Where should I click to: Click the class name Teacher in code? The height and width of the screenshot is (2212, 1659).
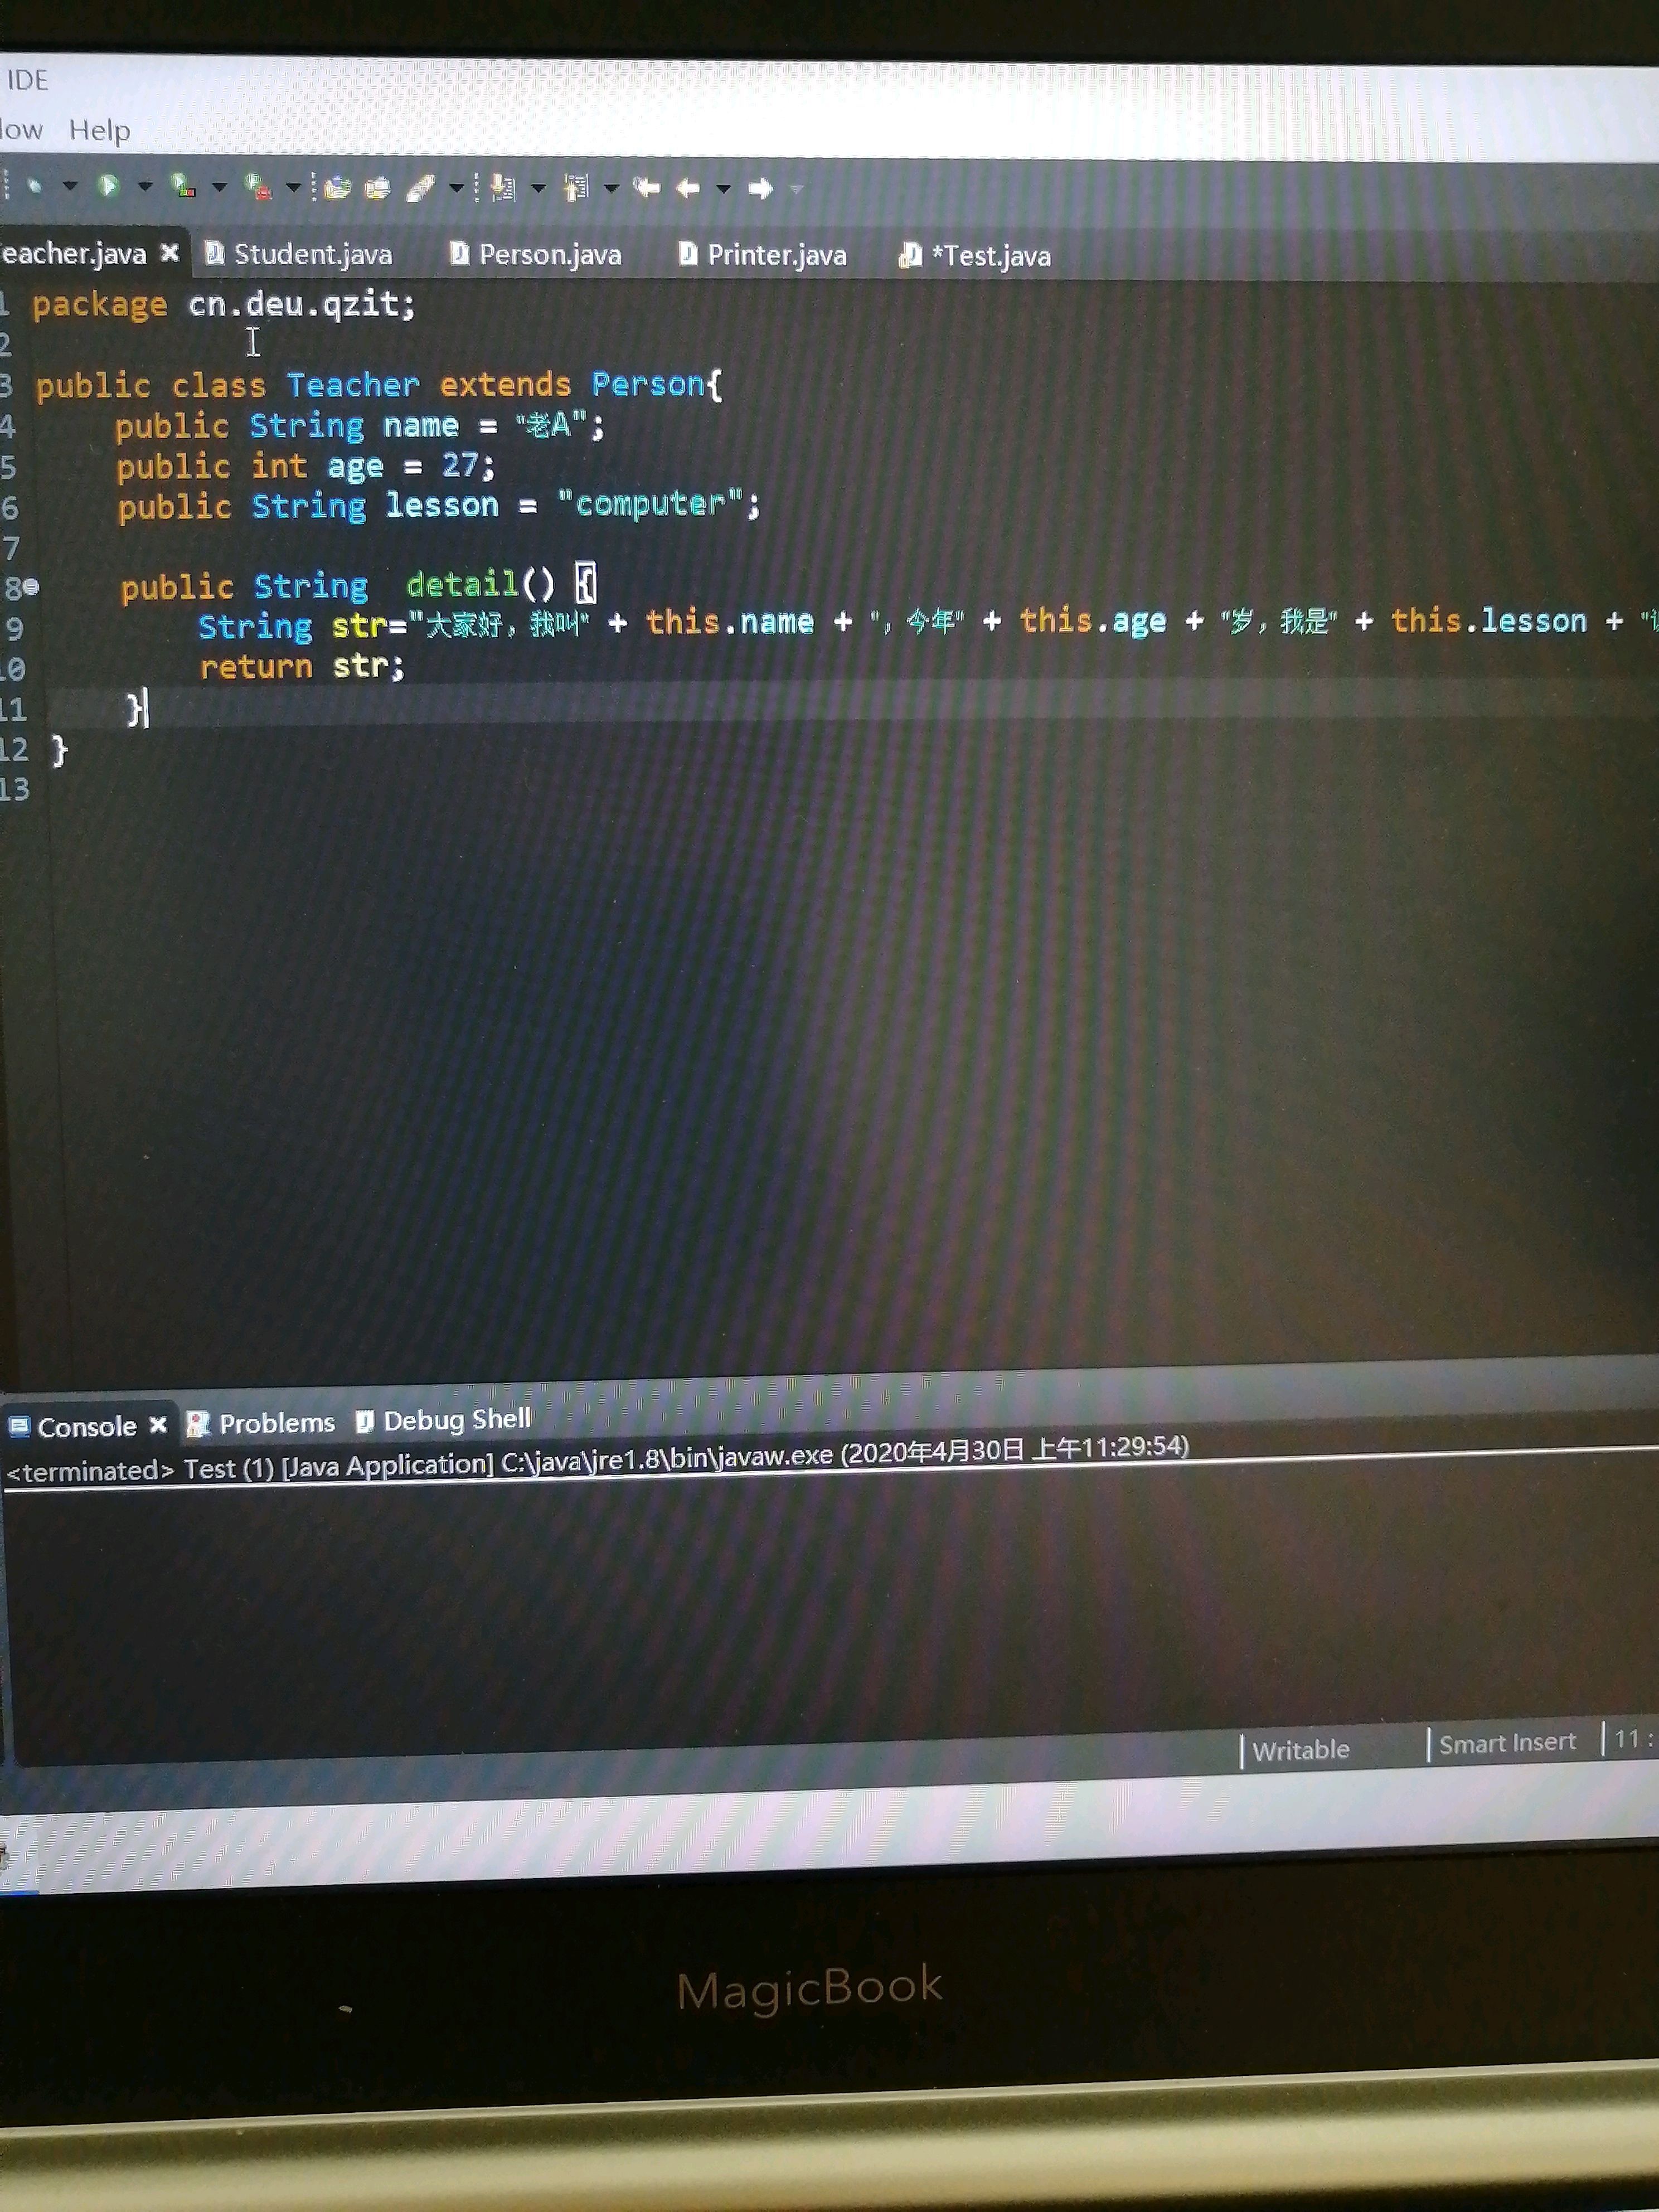click(353, 384)
